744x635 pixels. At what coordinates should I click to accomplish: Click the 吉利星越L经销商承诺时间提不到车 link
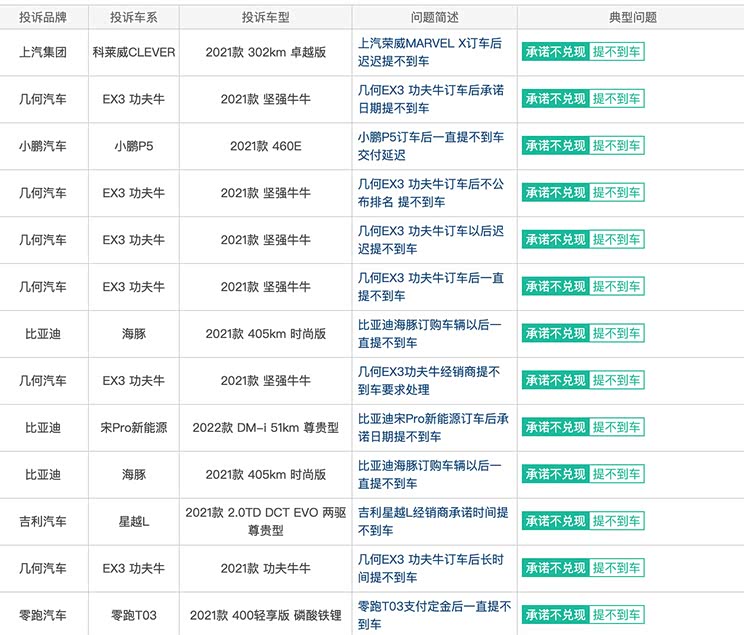[x=432, y=522]
